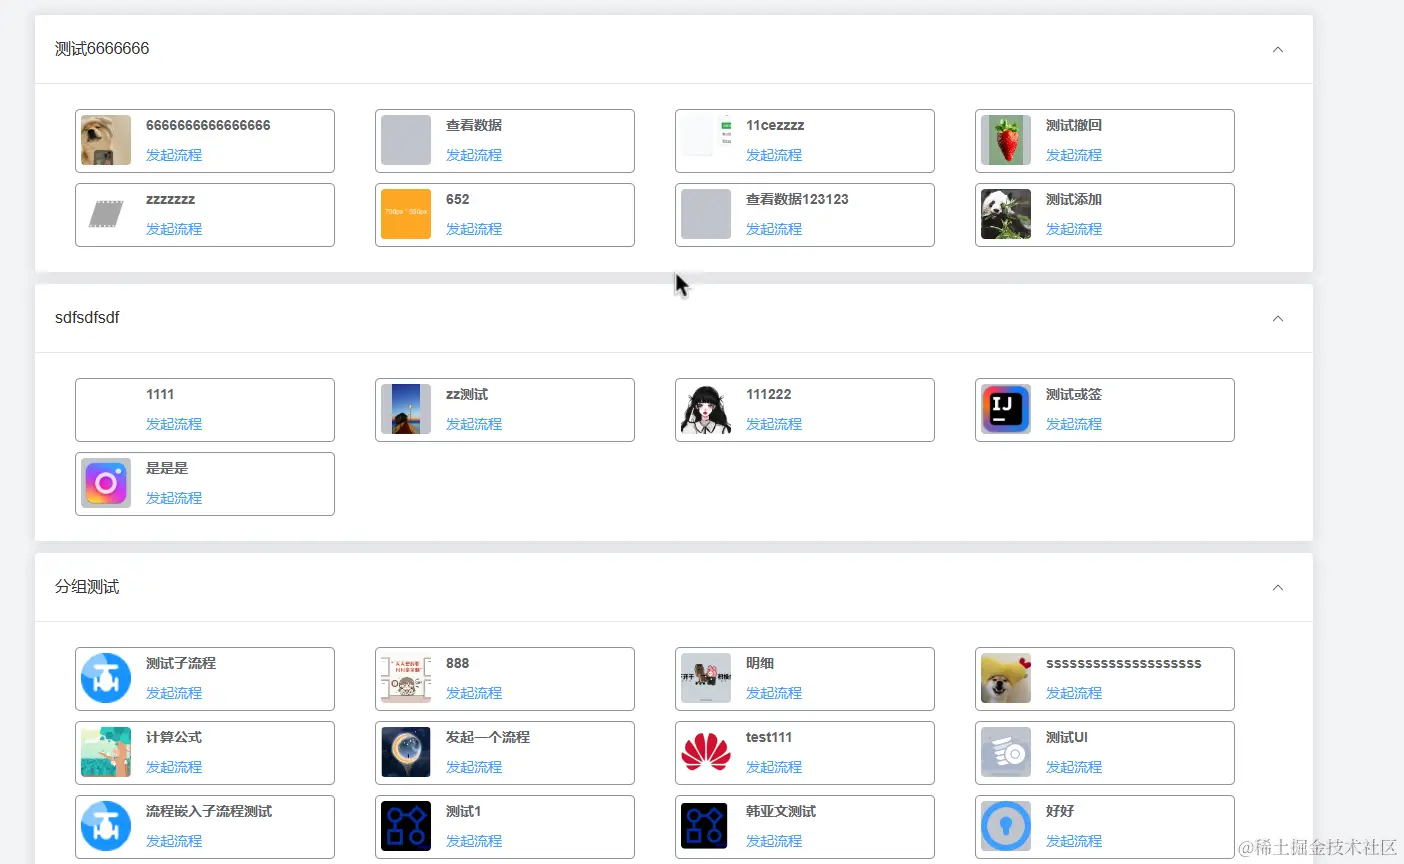Click 发起流程 link under 是是是
Screen dimensions: 1404x864
pos(174,498)
